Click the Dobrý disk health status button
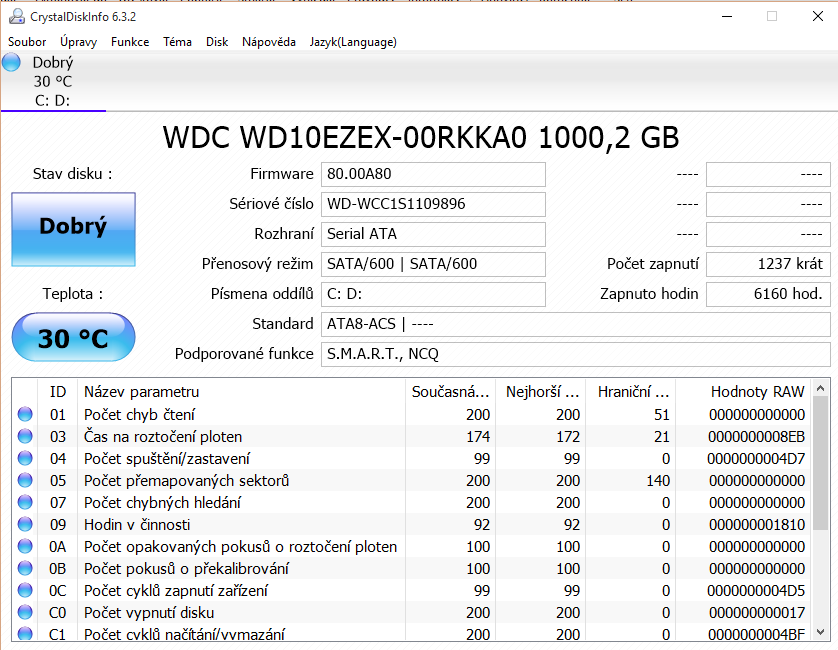Screen dimensions: 838x650 (x=74, y=229)
